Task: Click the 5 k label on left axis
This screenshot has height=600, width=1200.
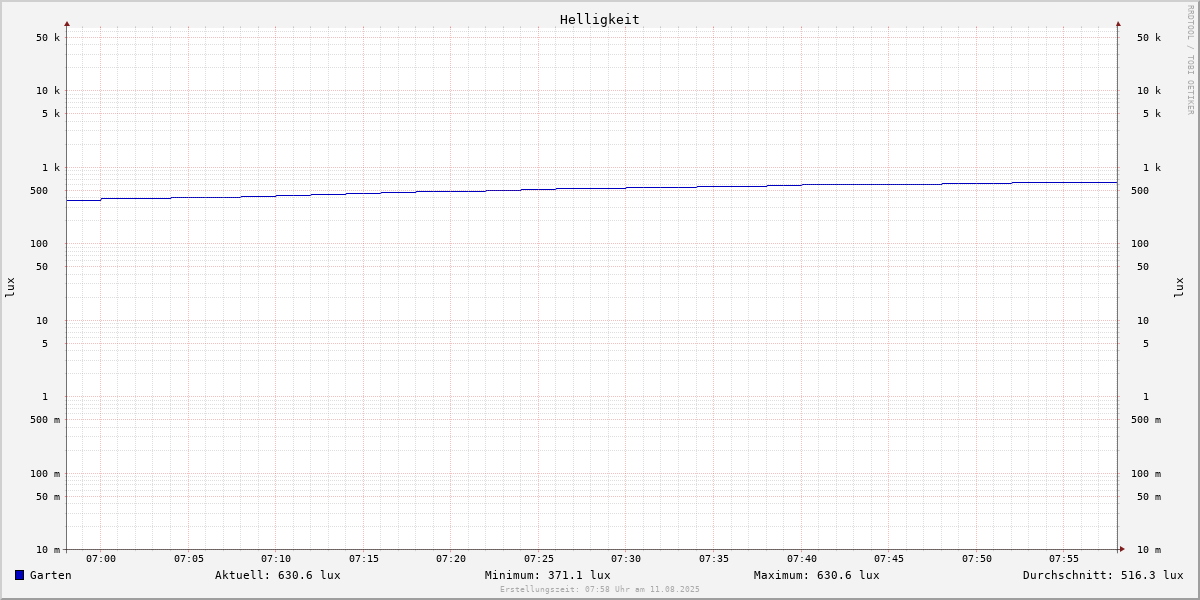Action: [51, 114]
